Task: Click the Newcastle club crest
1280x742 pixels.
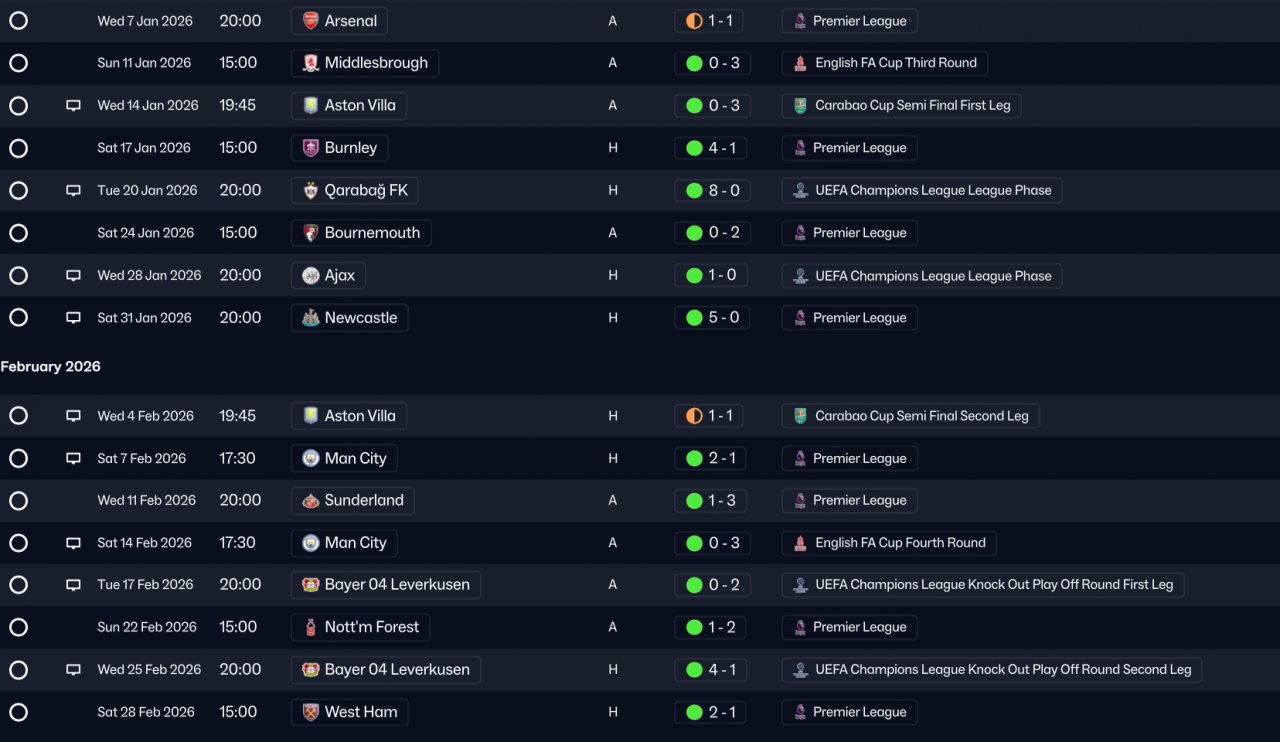Action: [311, 318]
